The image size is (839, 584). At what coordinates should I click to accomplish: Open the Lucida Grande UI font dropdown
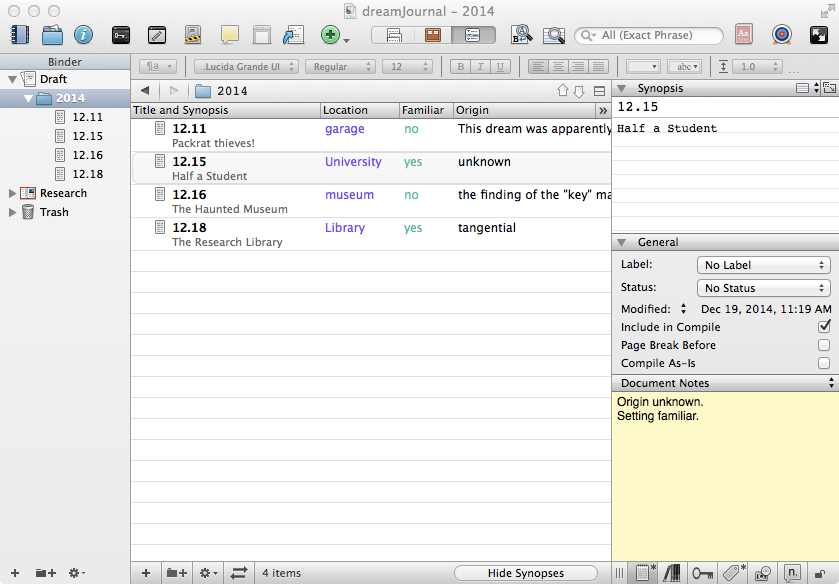(x=246, y=66)
